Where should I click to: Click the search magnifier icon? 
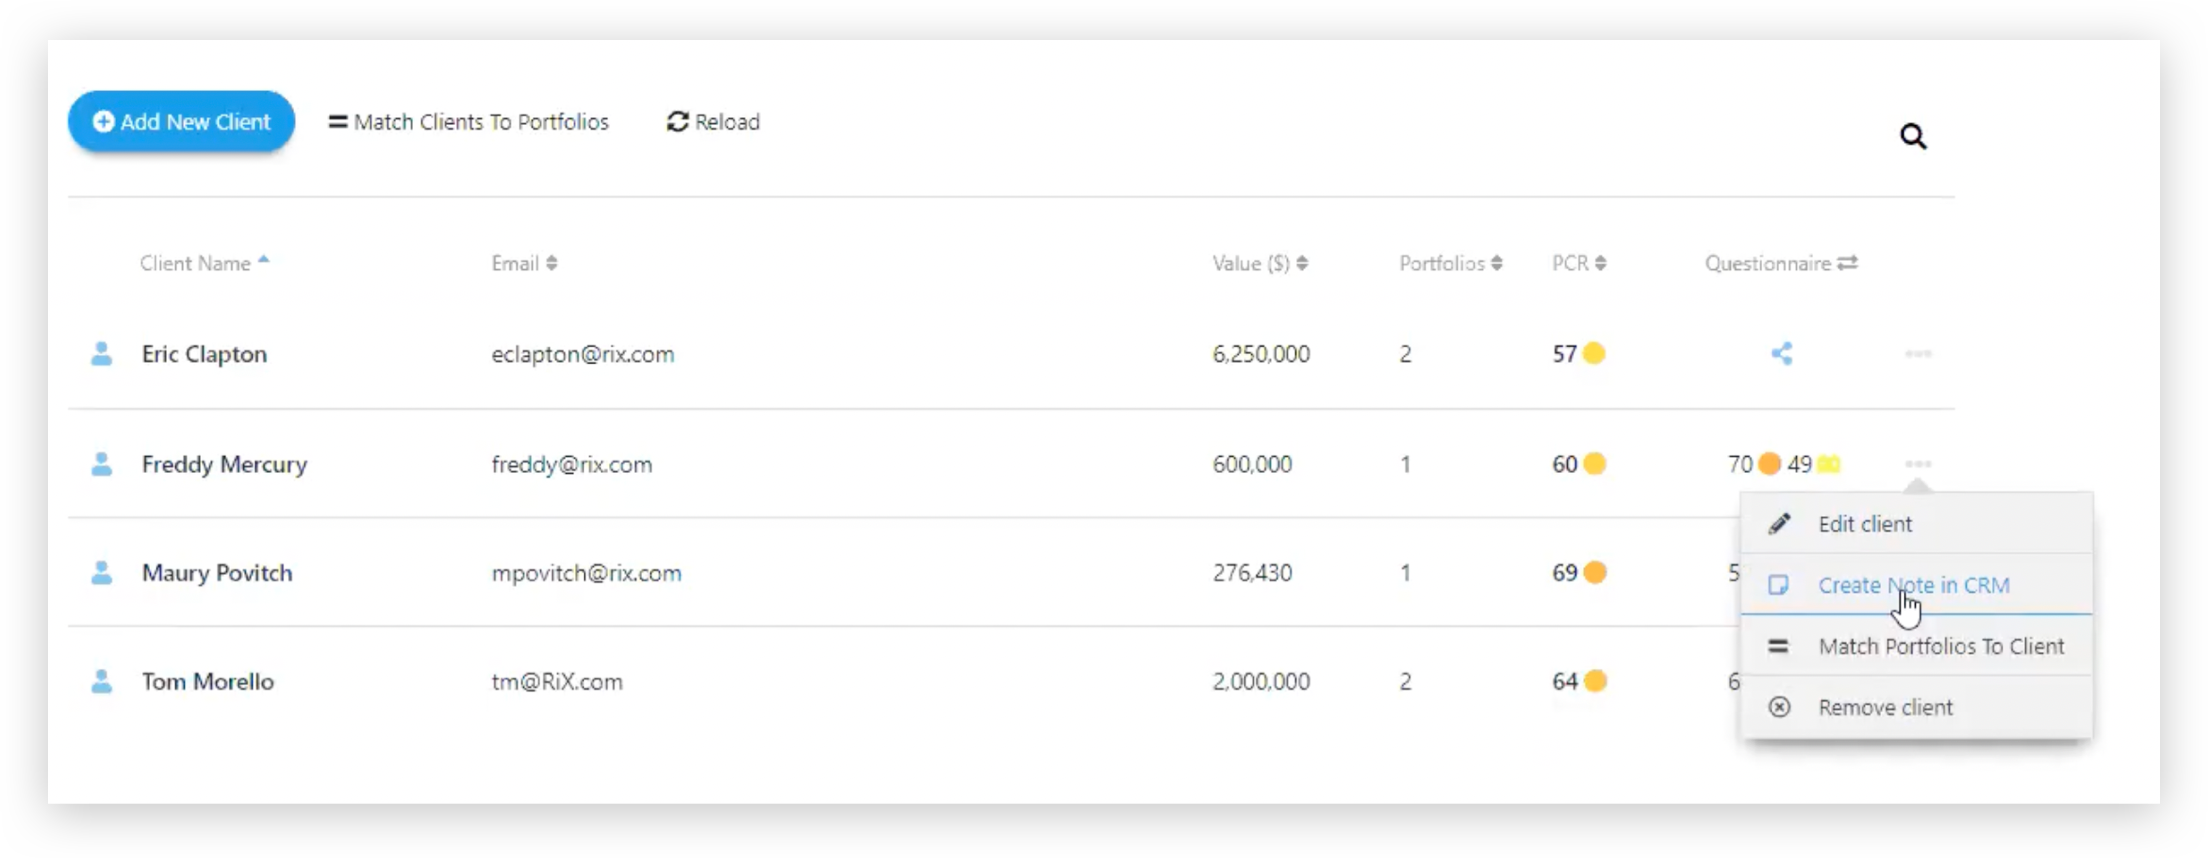coord(1912,136)
